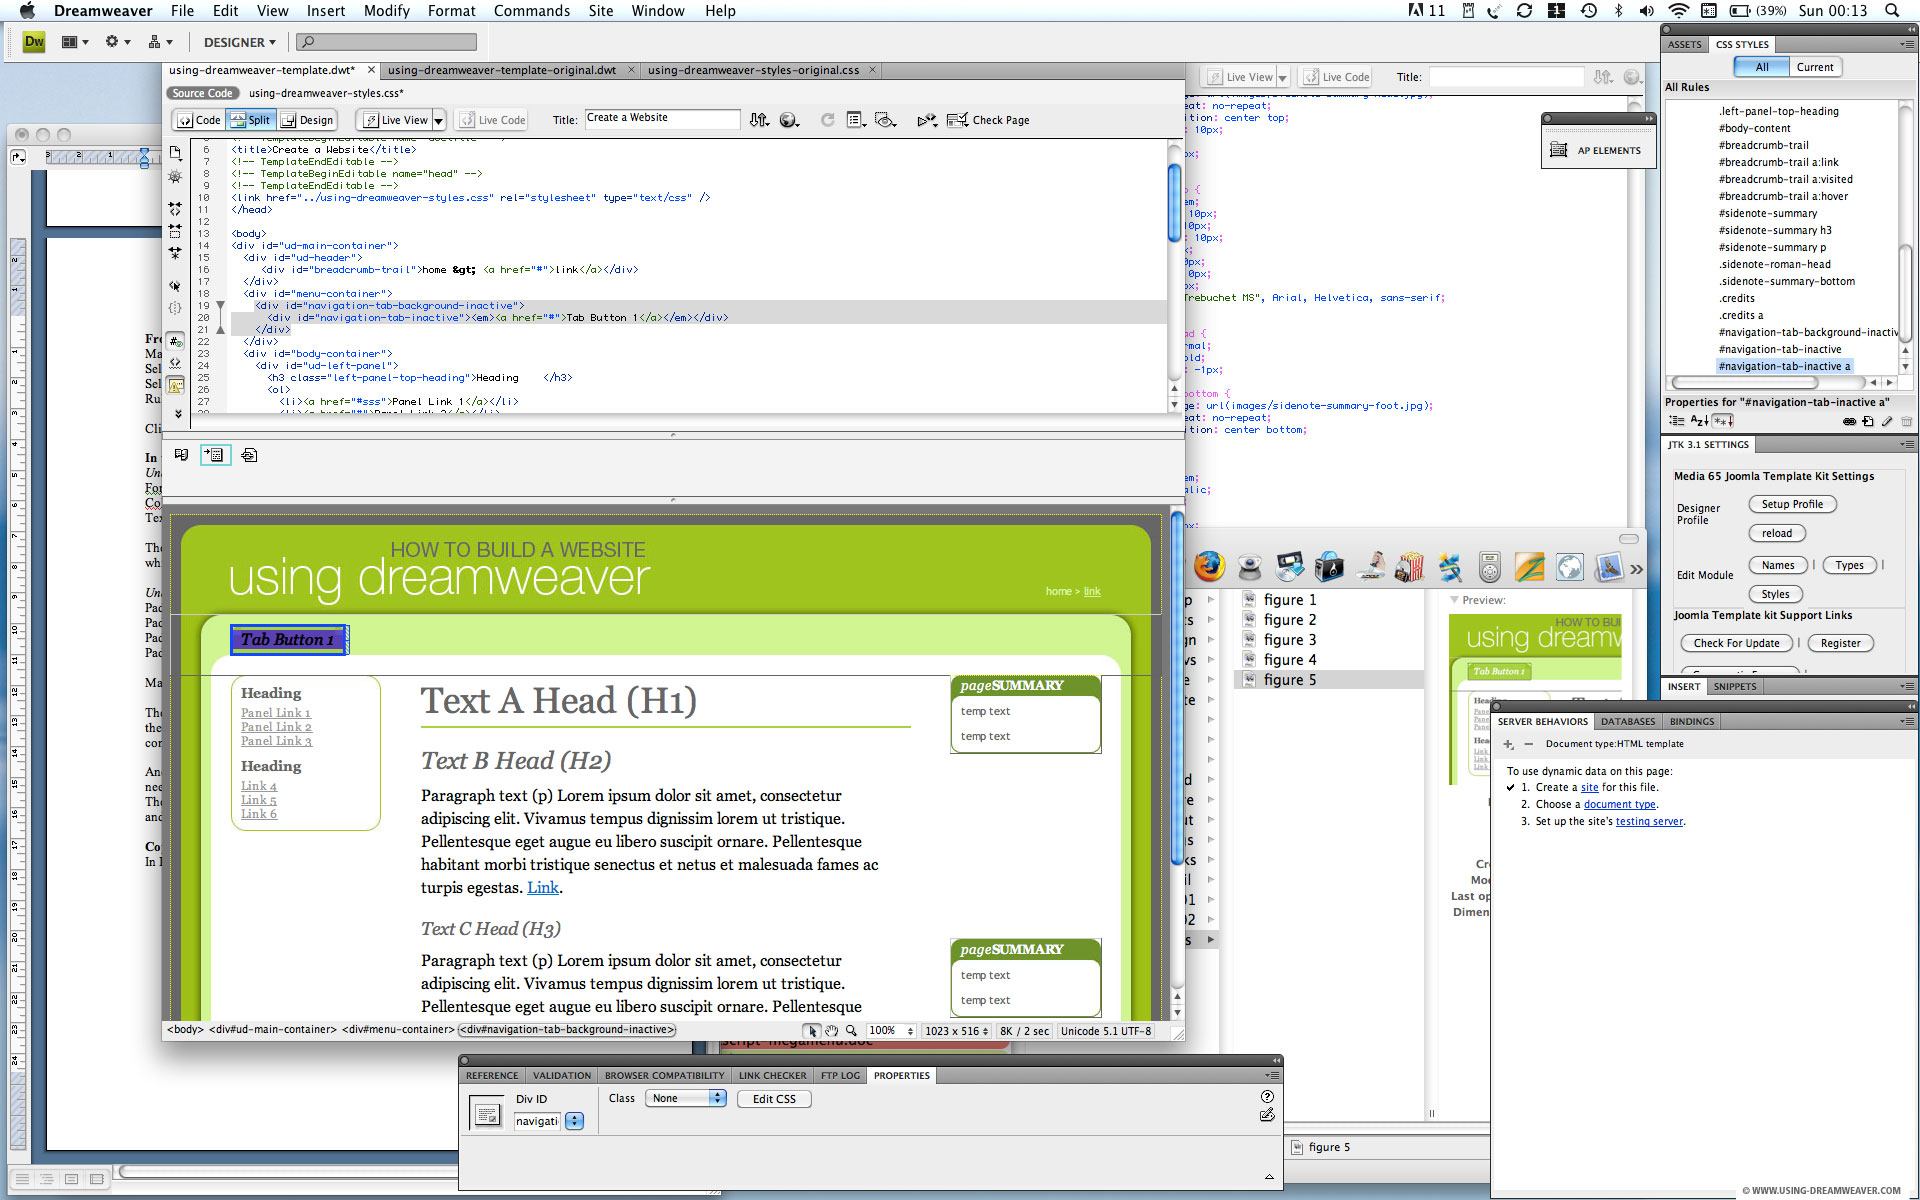Select div#navigation-tab-background-inactive tag selector
The height and width of the screenshot is (1200, 1920).
pos(567,1030)
